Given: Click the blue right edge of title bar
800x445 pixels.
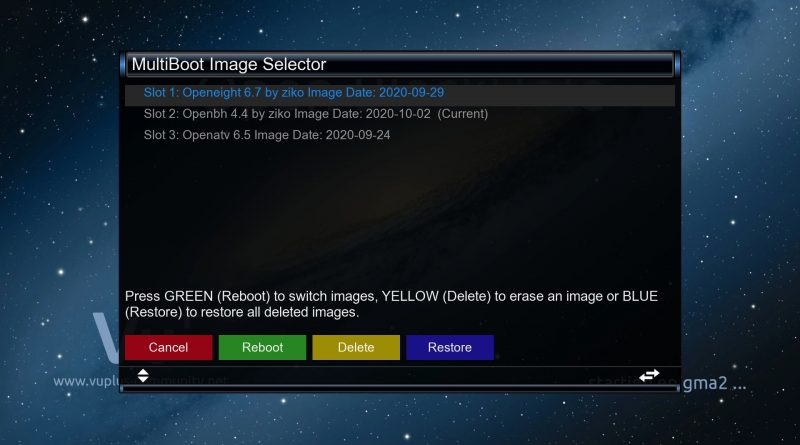Looking at the screenshot, I should click(x=677, y=64).
